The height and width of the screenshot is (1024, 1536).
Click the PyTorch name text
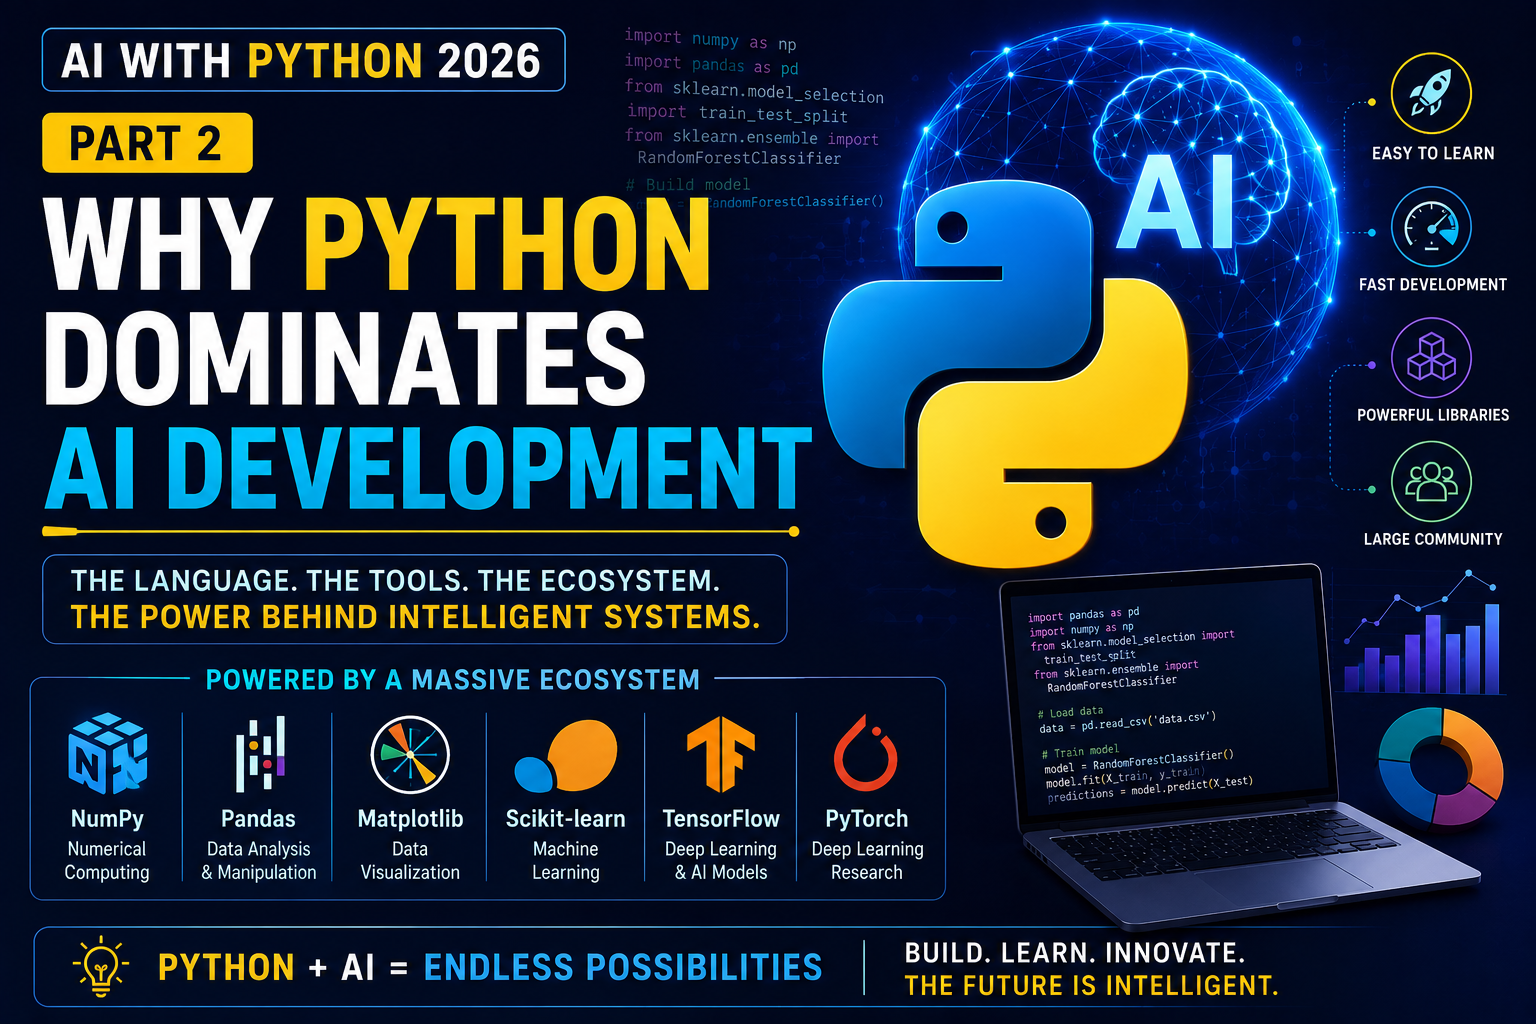tap(866, 819)
